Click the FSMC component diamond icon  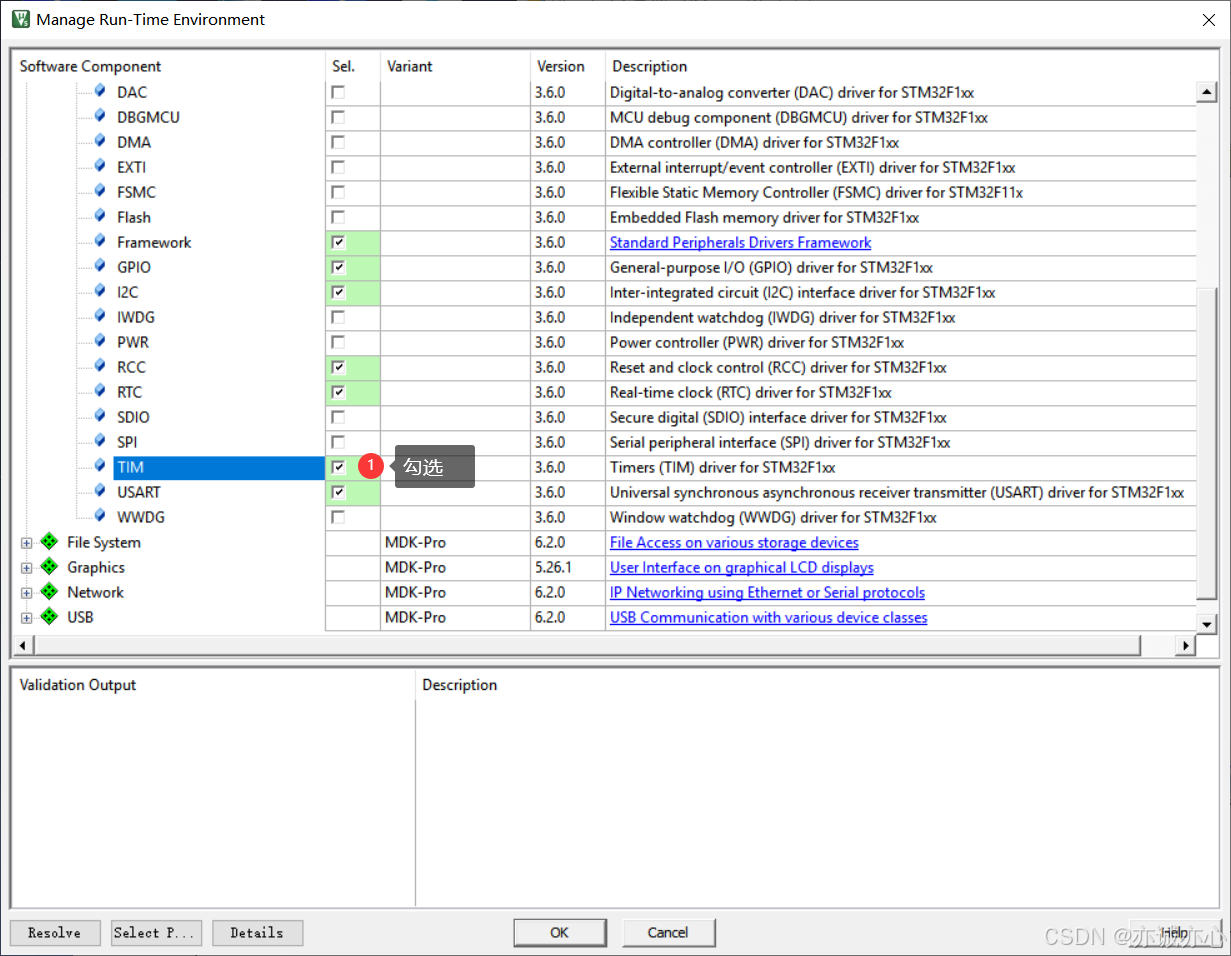(100, 191)
